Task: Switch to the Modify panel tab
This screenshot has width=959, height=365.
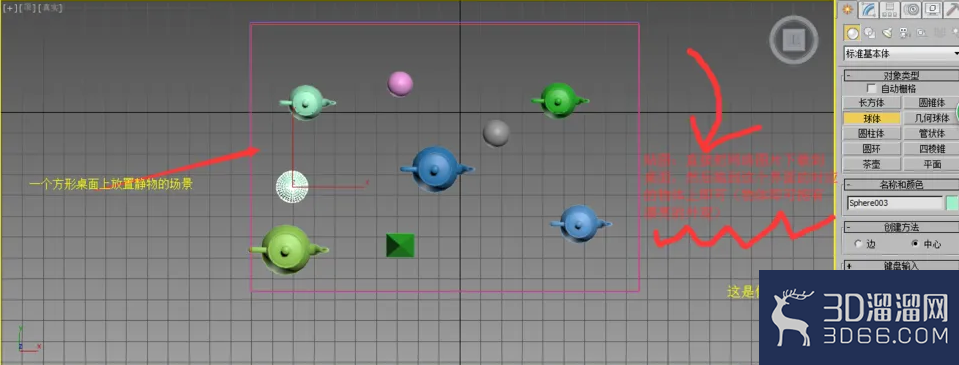Action: [x=869, y=9]
